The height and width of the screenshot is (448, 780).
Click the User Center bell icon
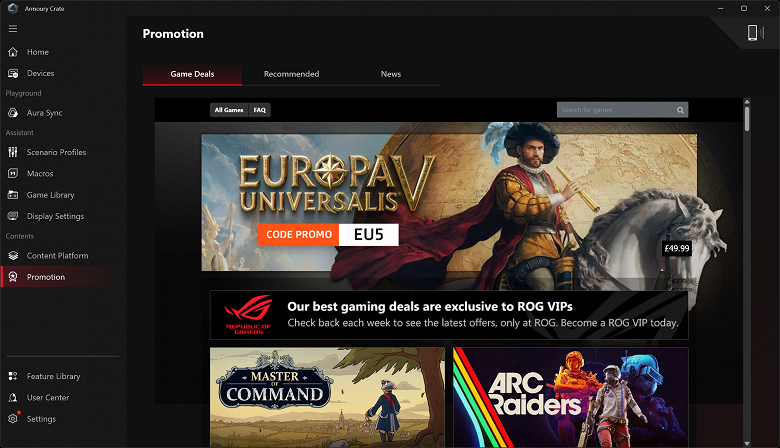(x=13, y=398)
